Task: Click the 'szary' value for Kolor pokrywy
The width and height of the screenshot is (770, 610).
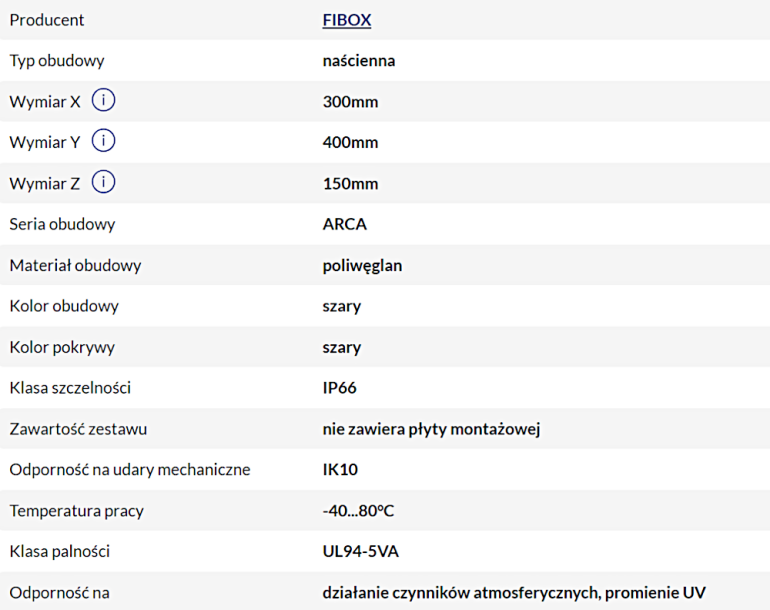Action: click(342, 348)
